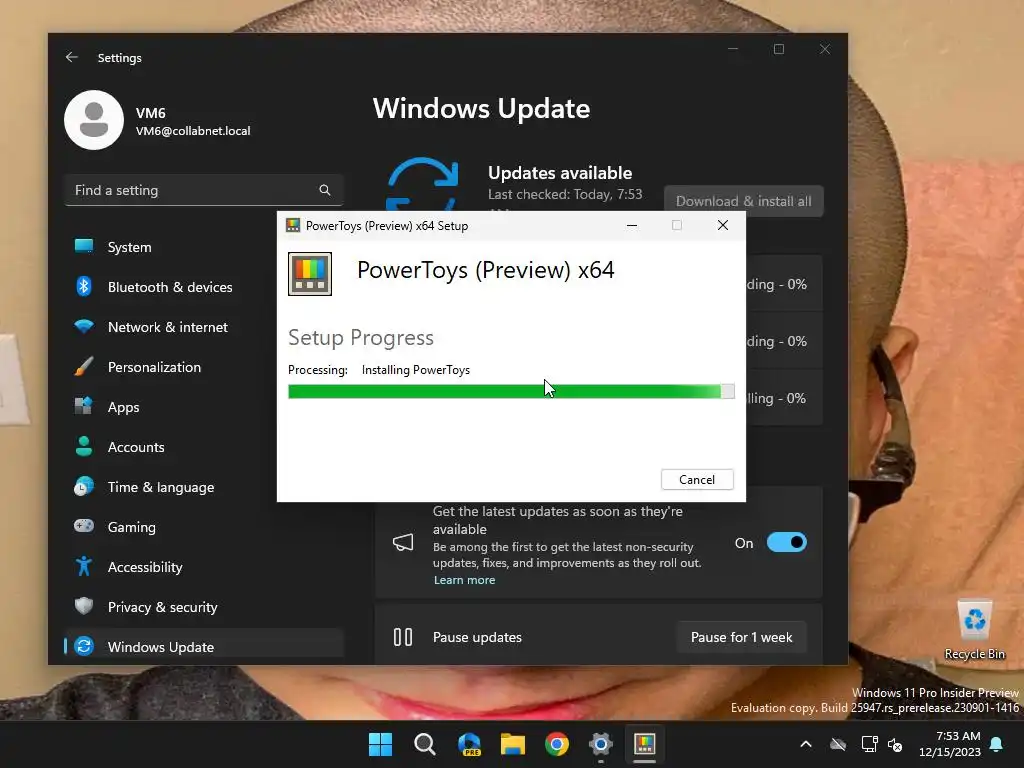
Task: Click the Time & language clock icon
Action: point(84,487)
